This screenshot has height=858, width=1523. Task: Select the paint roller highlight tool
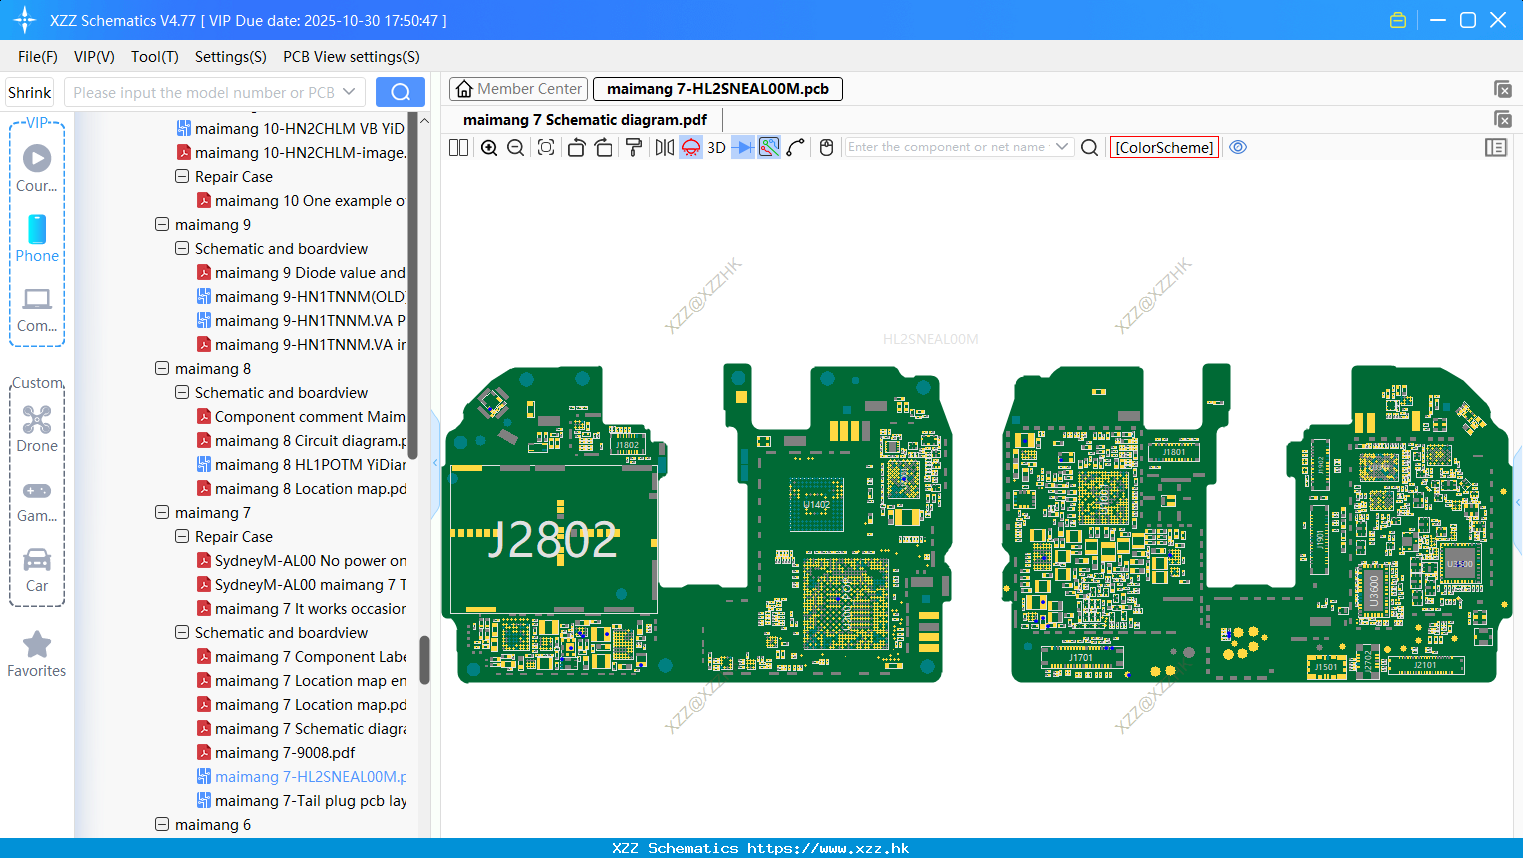coord(634,147)
